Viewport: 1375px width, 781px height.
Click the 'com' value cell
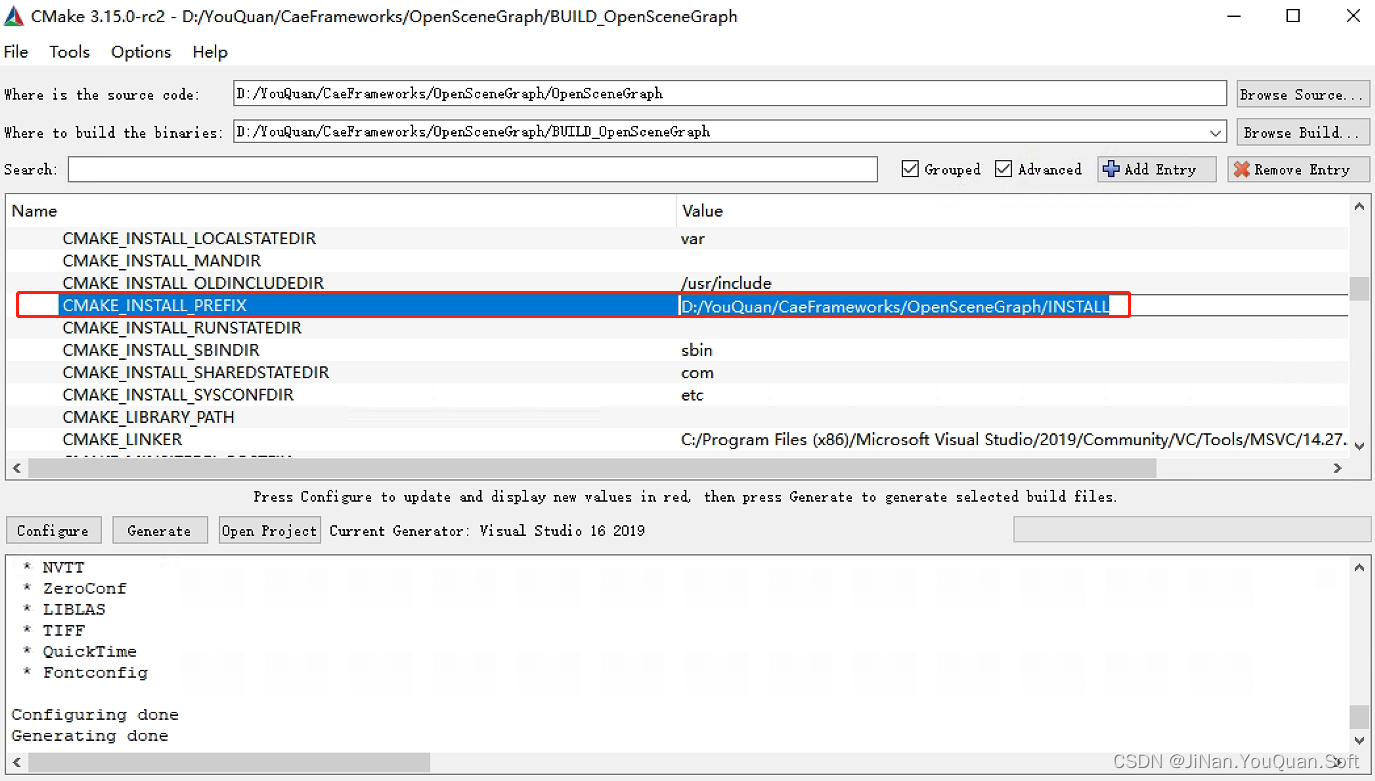pyautogui.click(x=697, y=372)
